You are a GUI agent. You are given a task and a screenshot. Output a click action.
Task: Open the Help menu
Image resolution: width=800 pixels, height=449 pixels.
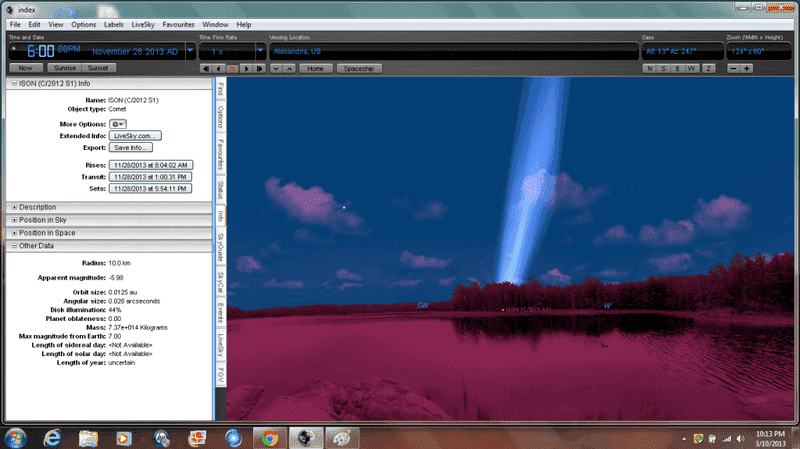click(x=244, y=24)
